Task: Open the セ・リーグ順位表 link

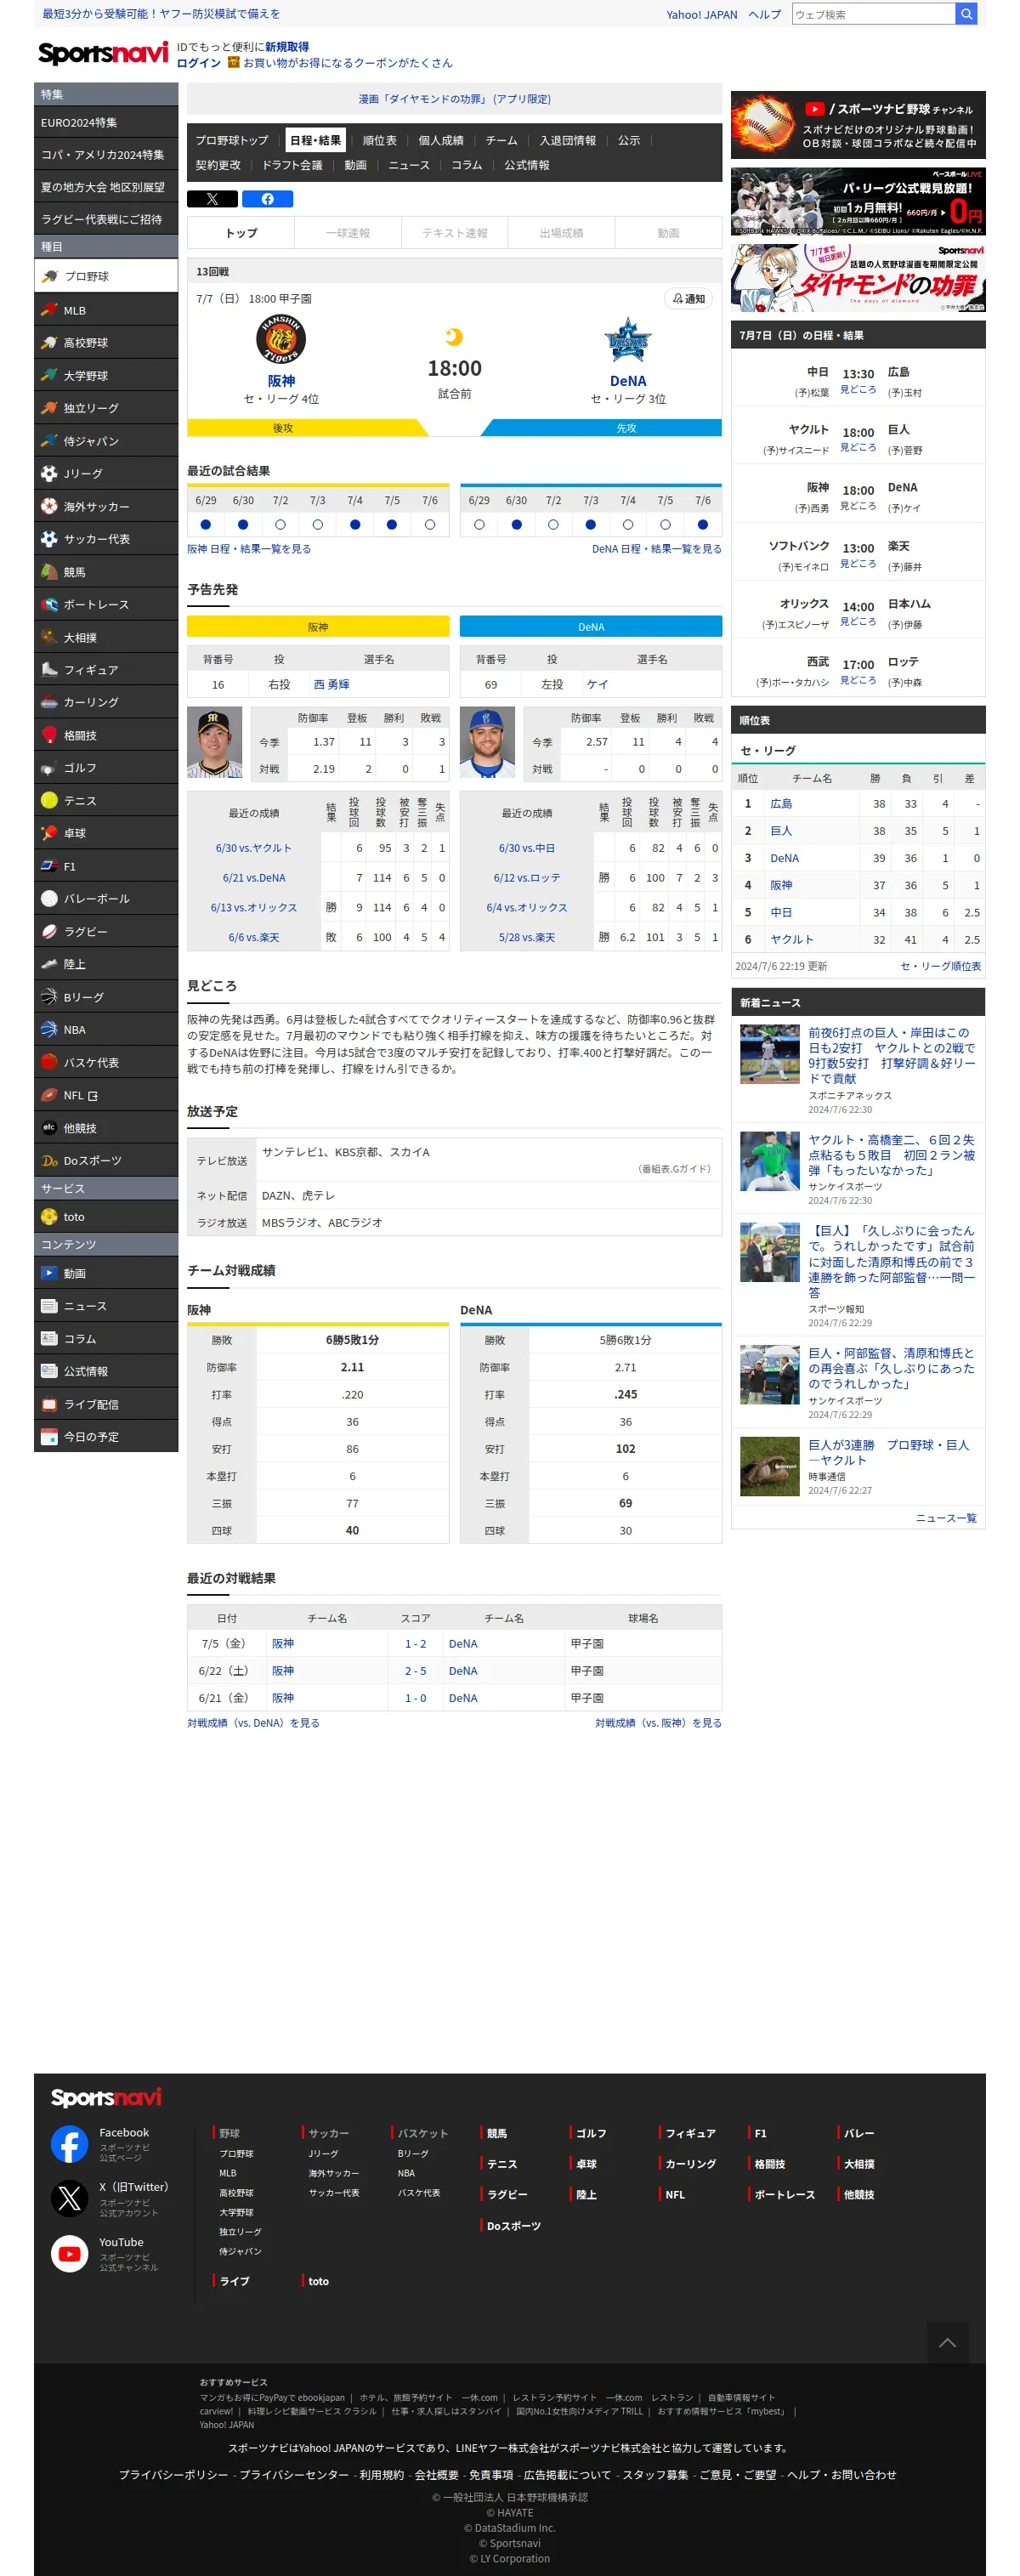Action: click(x=940, y=966)
